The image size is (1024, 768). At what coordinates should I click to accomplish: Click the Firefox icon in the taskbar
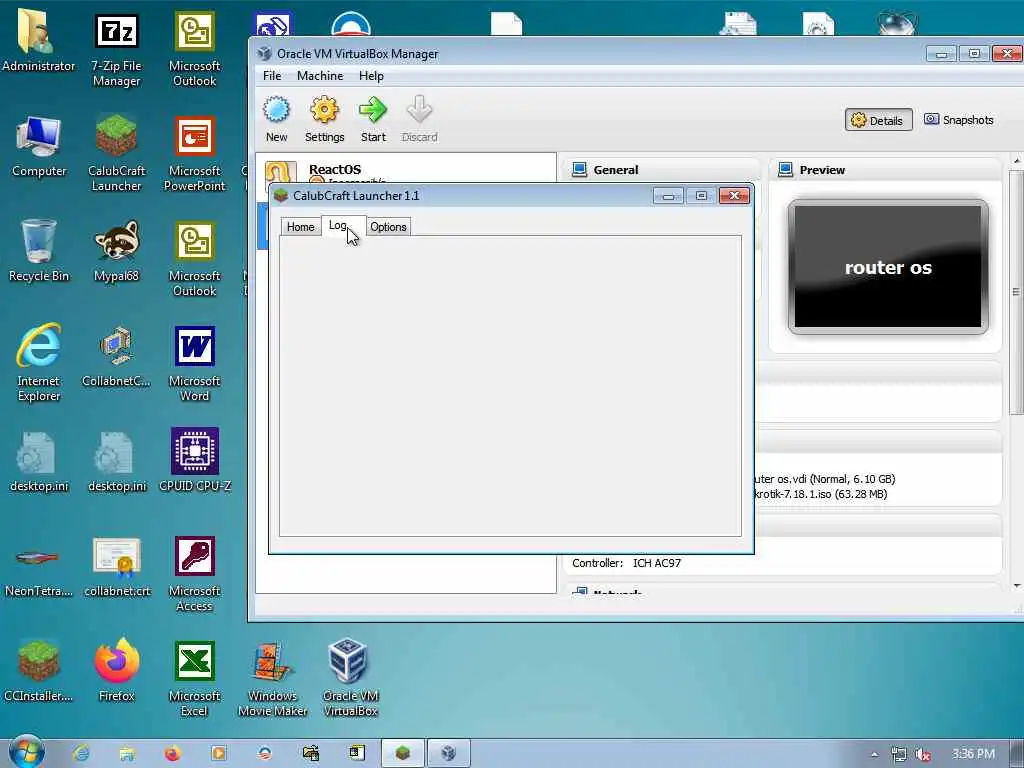173,753
